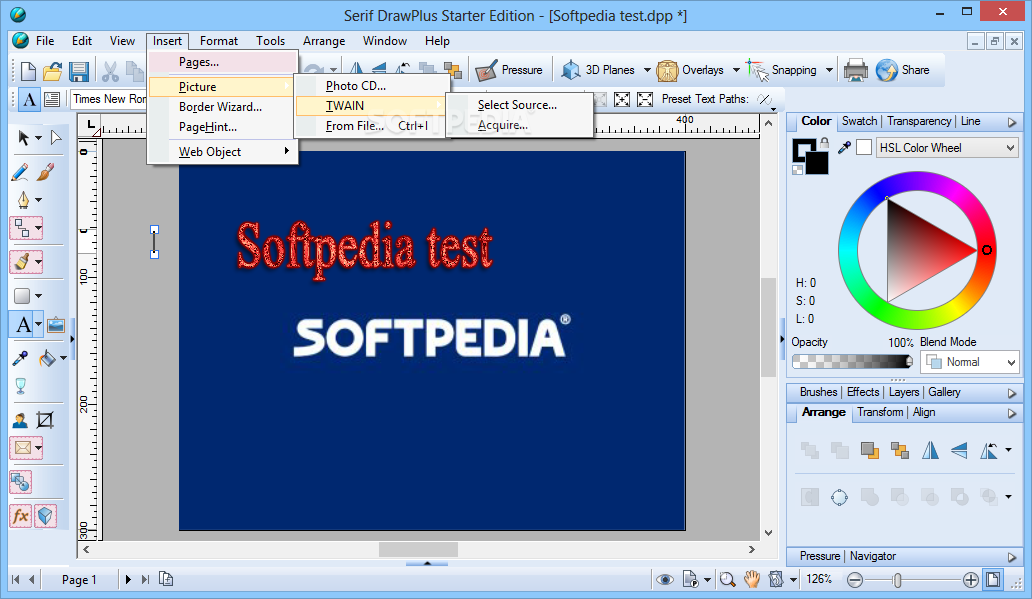
Task: Select the Pencil tool
Action: tap(20, 172)
